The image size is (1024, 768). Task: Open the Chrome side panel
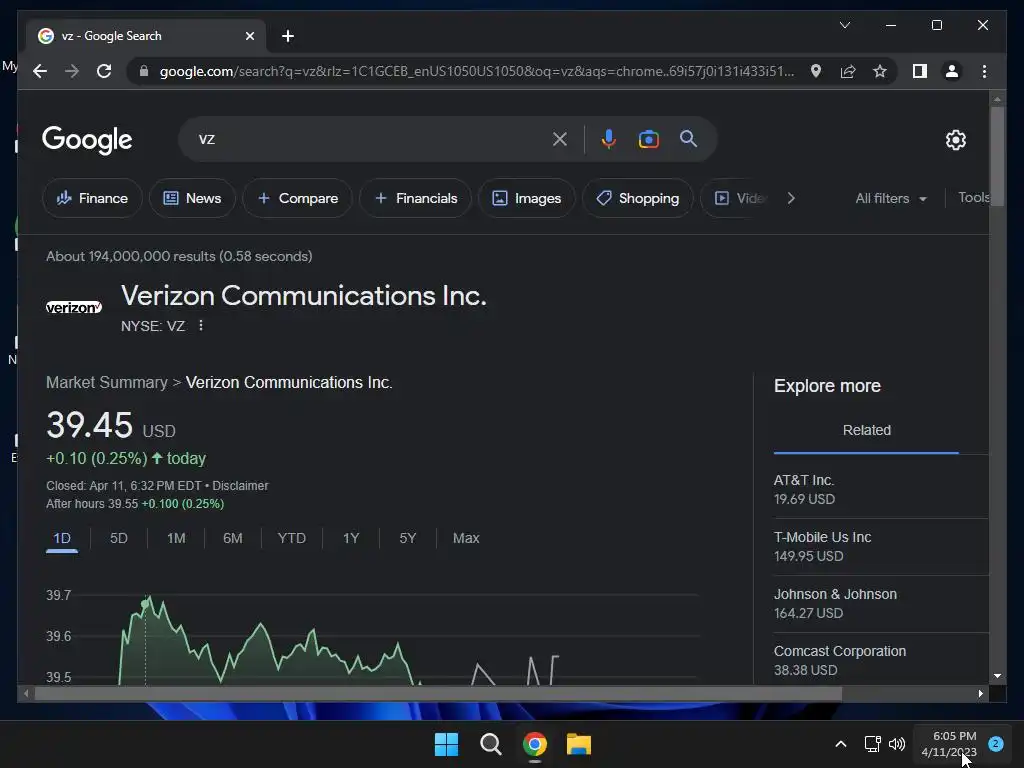pyautogui.click(x=920, y=71)
